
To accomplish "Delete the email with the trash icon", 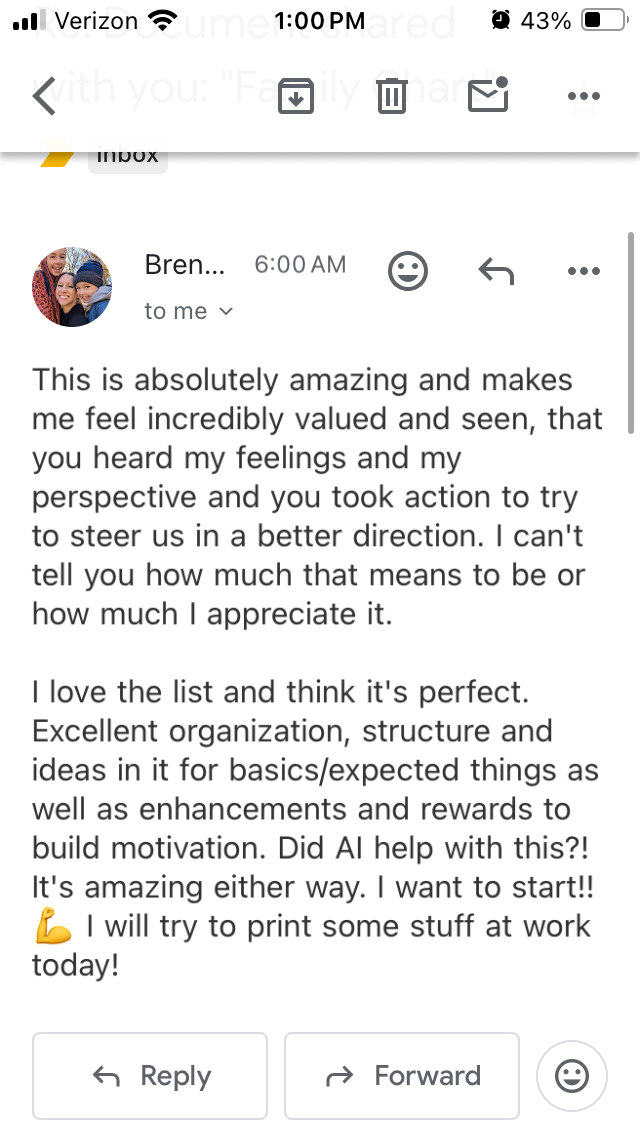I will click(x=392, y=96).
